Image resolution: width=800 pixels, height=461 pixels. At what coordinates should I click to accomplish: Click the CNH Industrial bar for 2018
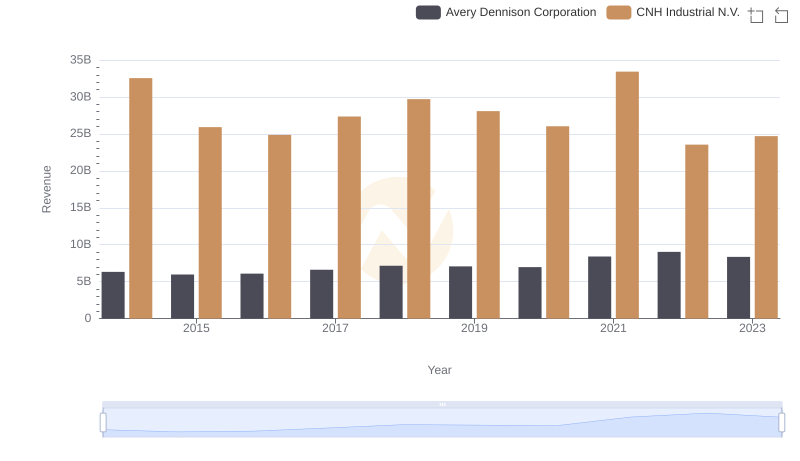(x=419, y=209)
